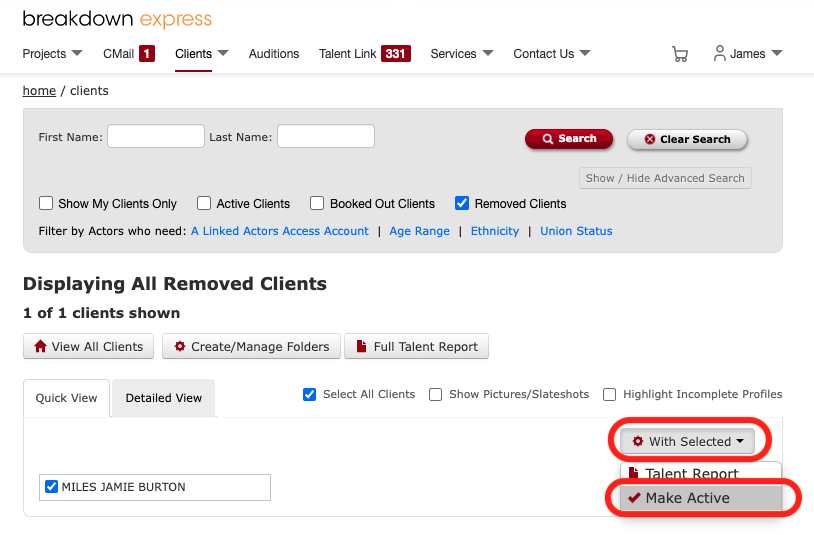Click the house icon on View All Clients

click(40, 346)
